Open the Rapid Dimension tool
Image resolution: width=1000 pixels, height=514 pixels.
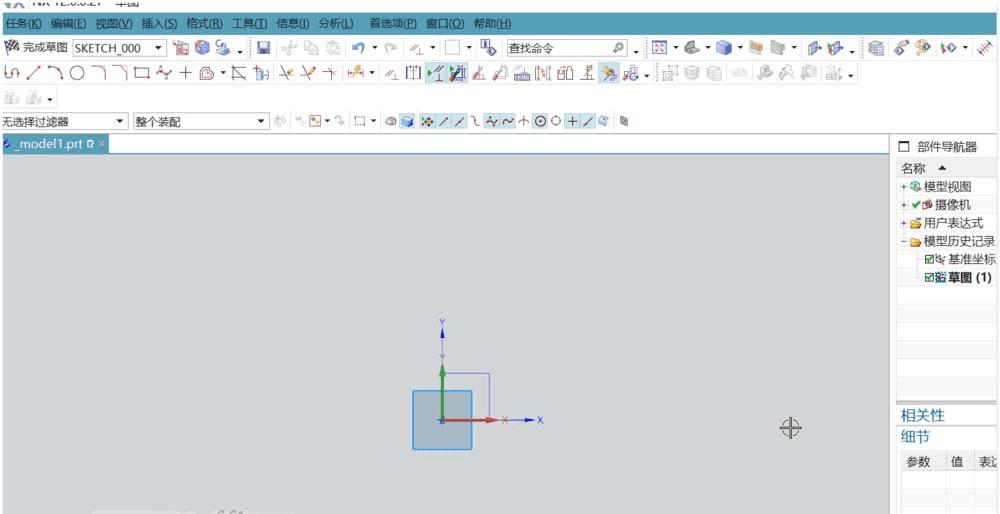(355, 73)
